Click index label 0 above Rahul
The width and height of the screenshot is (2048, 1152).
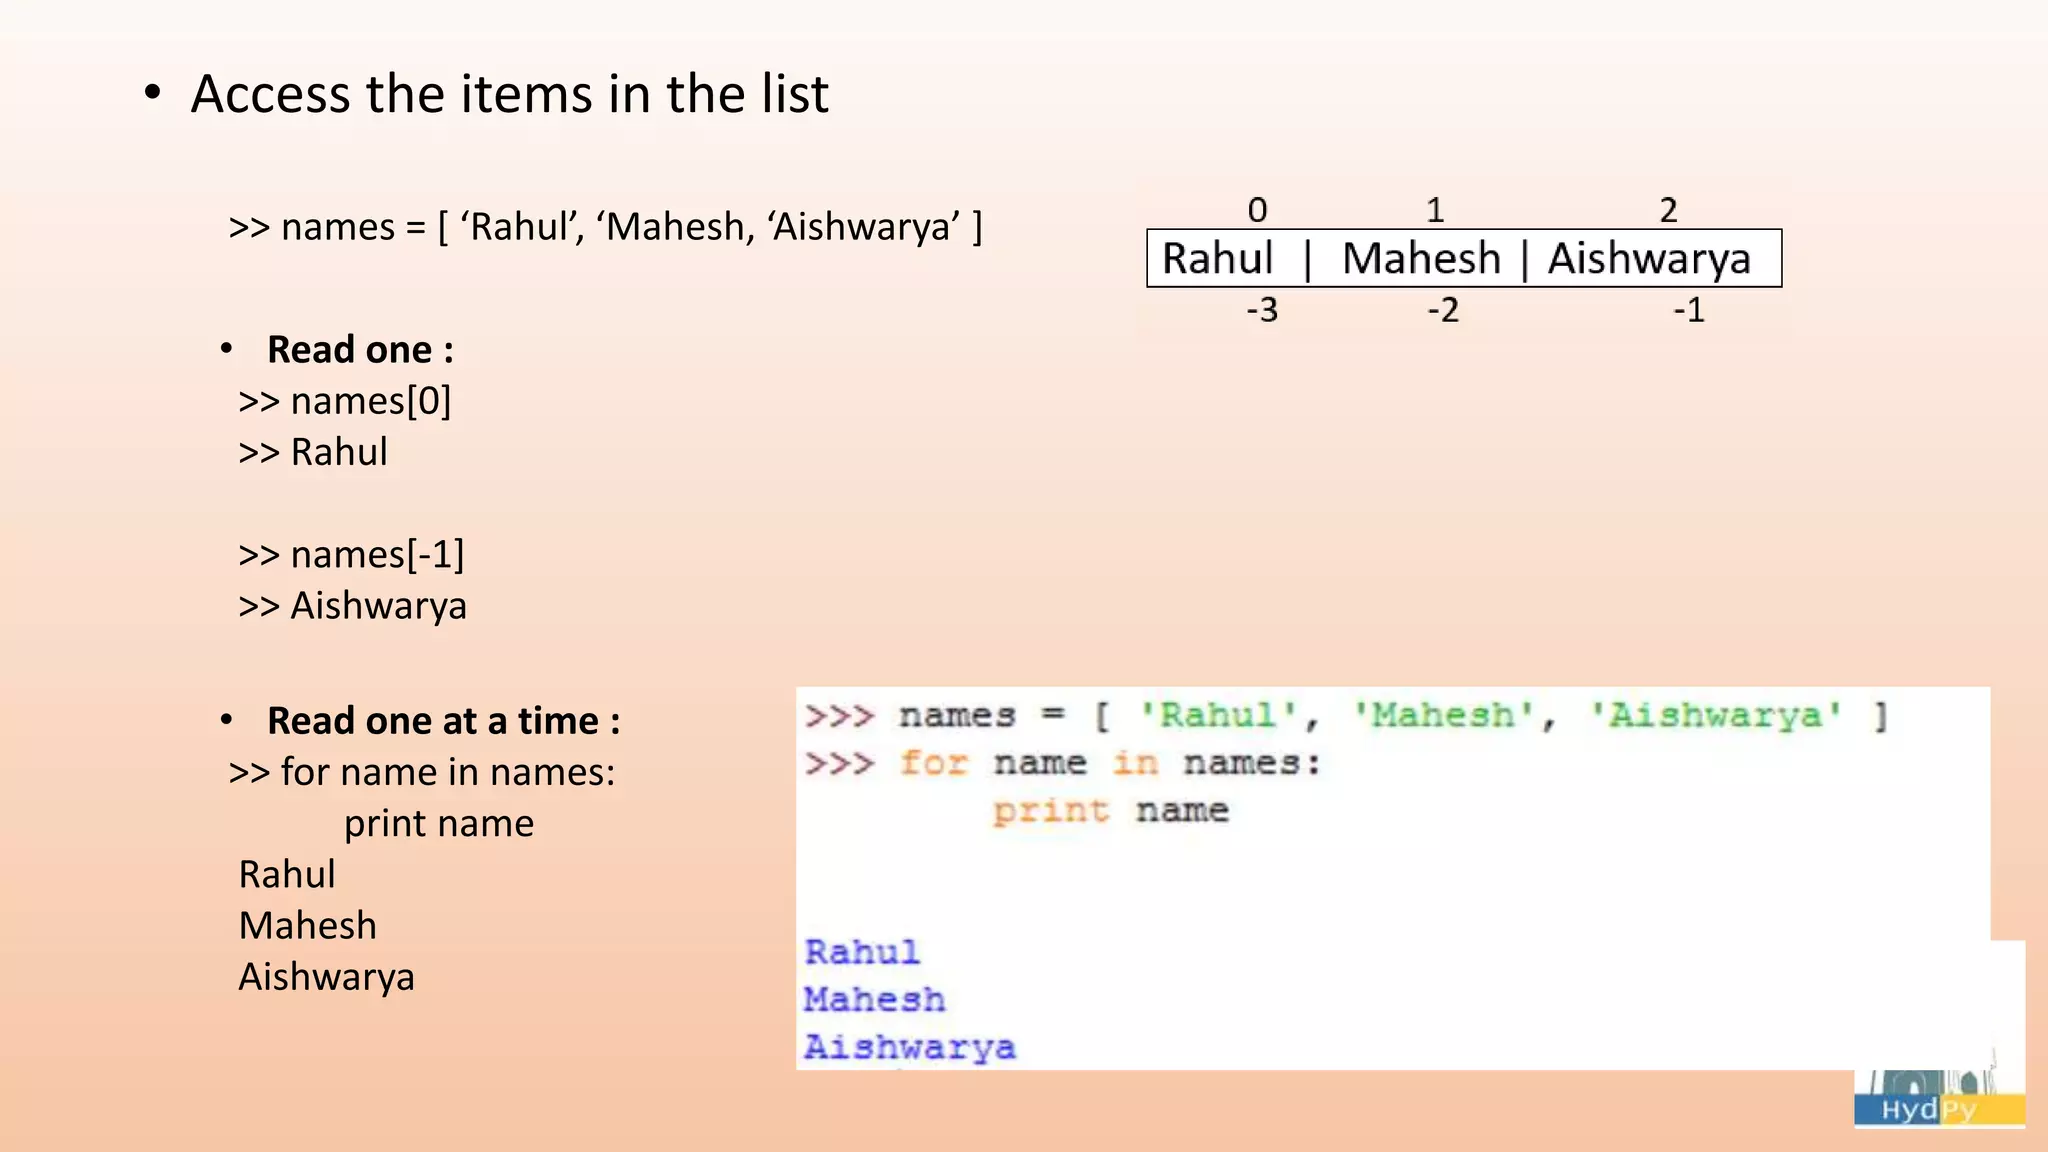point(1257,210)
